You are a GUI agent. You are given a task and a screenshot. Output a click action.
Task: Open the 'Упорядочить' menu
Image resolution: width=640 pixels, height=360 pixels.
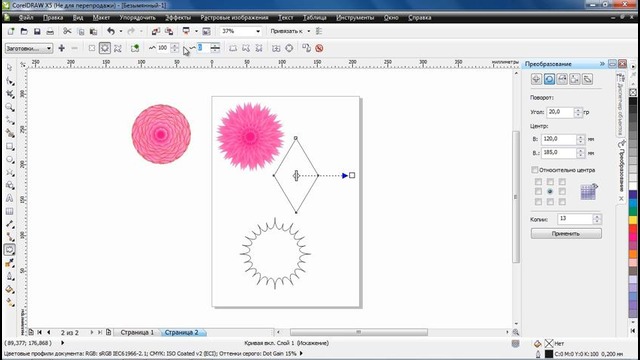point(138,18)
